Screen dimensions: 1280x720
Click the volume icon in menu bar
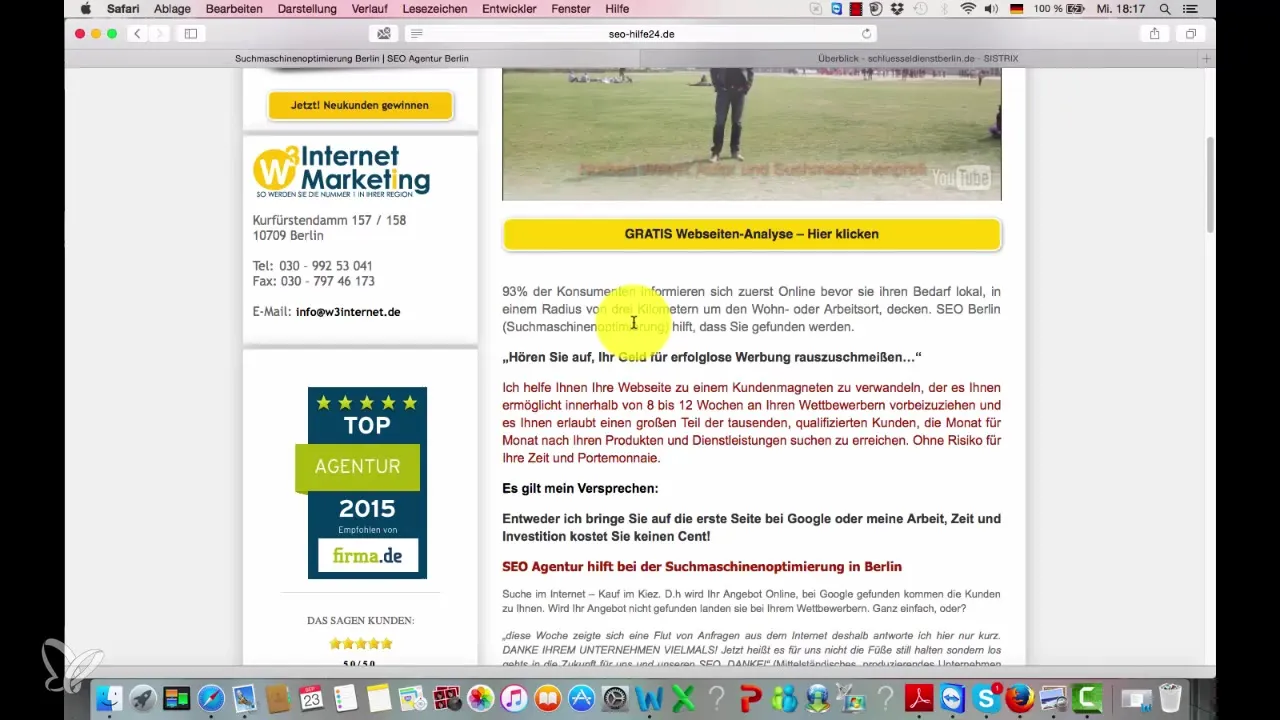pos(992,9)
